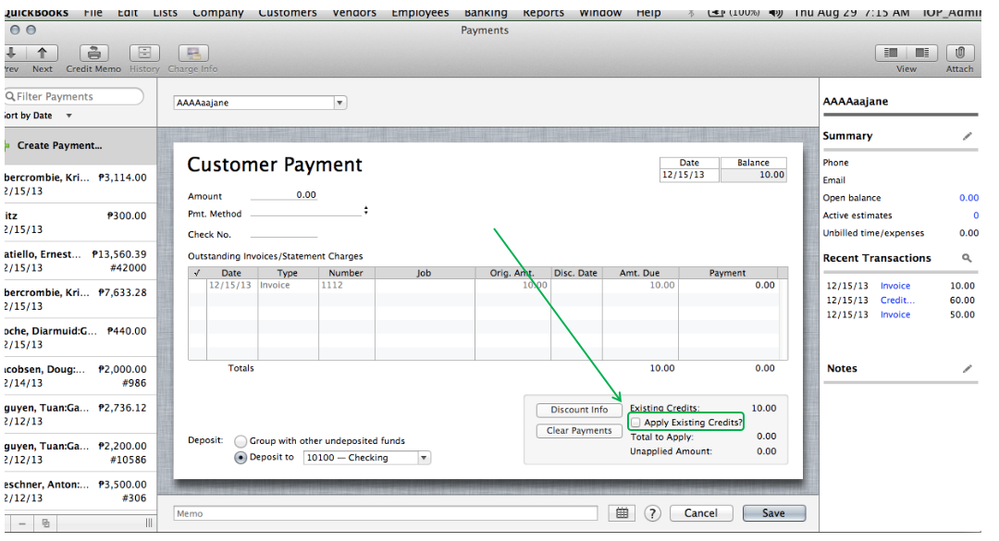The height and width of the screenshot is (541, 999).
Task: Edit the Notes section pencil icon
Action: pos(967,368)
